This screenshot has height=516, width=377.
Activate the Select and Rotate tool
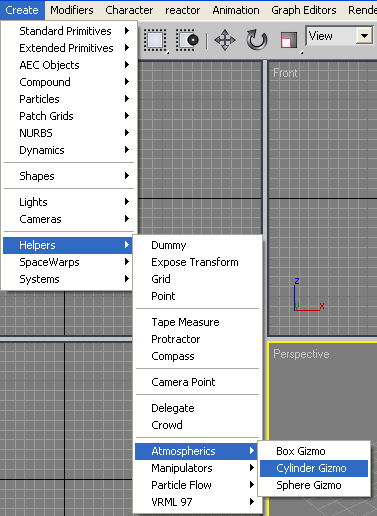point(257,40)
